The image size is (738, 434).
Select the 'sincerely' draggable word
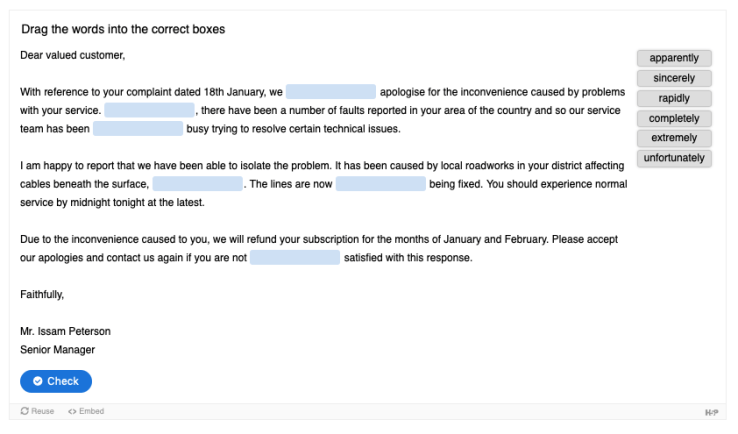point(674,78)
